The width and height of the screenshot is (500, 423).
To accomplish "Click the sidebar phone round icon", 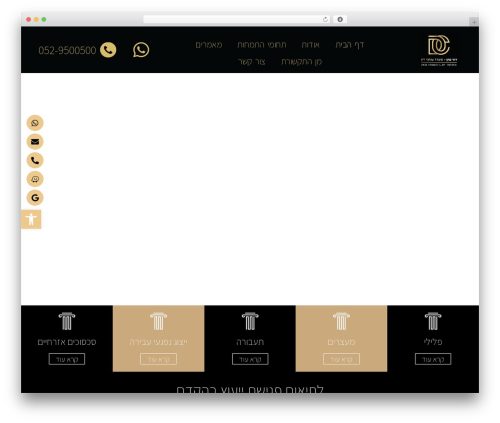I will tap(35, 160).
